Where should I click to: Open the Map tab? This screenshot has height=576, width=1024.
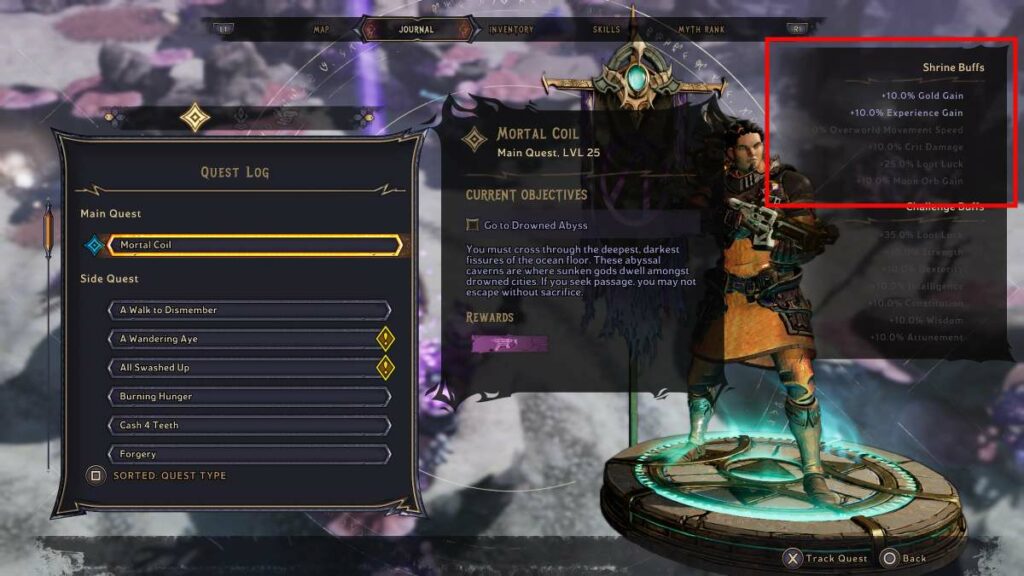click(321, 30)
